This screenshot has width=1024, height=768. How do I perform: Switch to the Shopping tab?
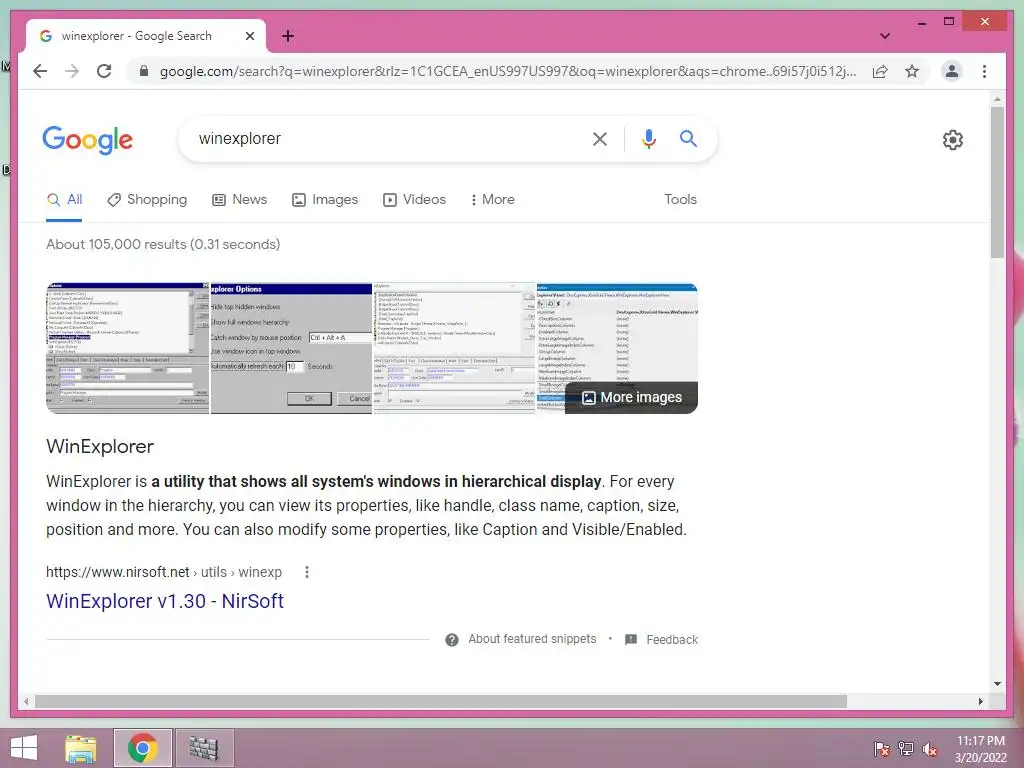click(x=147, y=200)
